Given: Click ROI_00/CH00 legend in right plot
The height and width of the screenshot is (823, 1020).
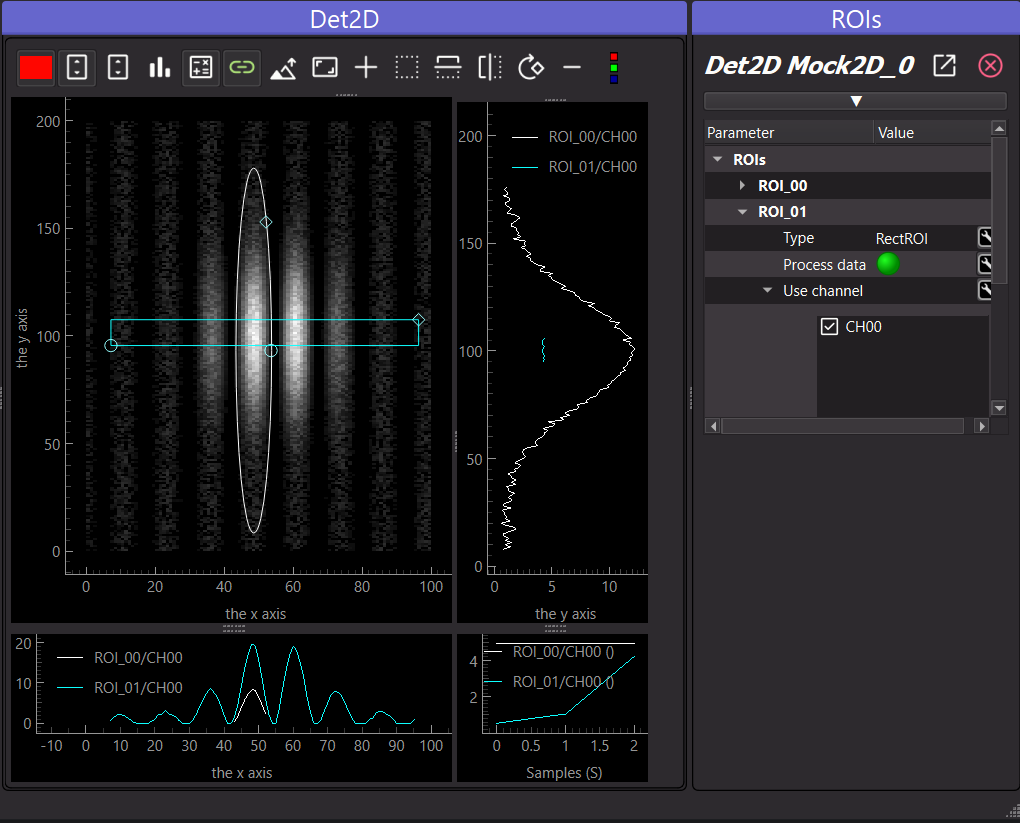Looking at the screenshot, I should click(x=592, y=137).
